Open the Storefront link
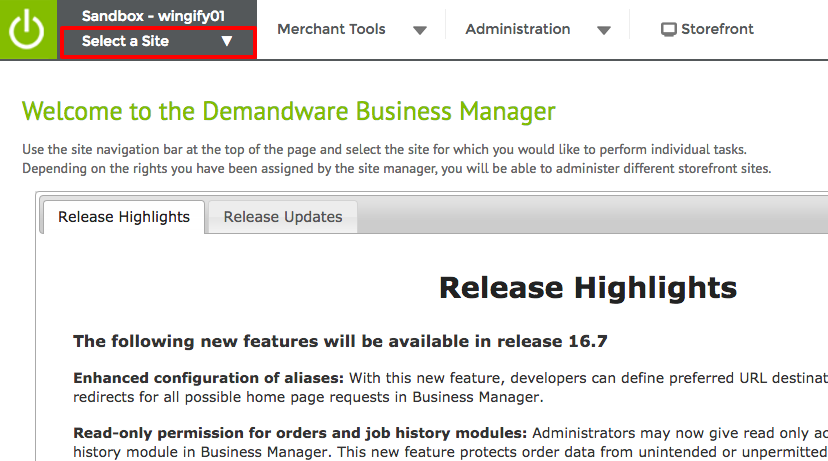 point(717,29)
